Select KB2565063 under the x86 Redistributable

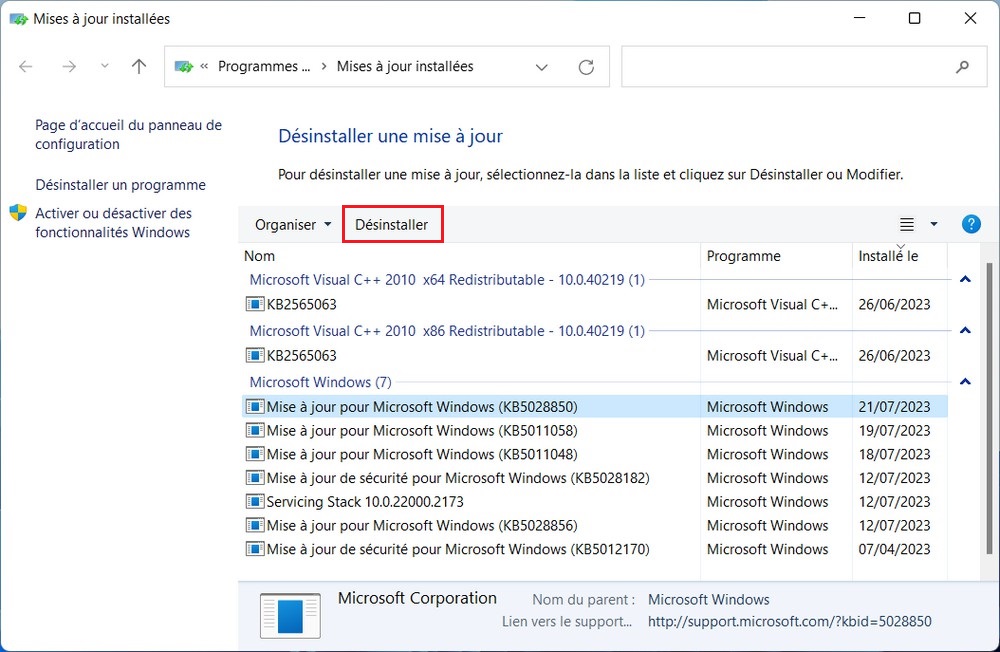point(595,355)
